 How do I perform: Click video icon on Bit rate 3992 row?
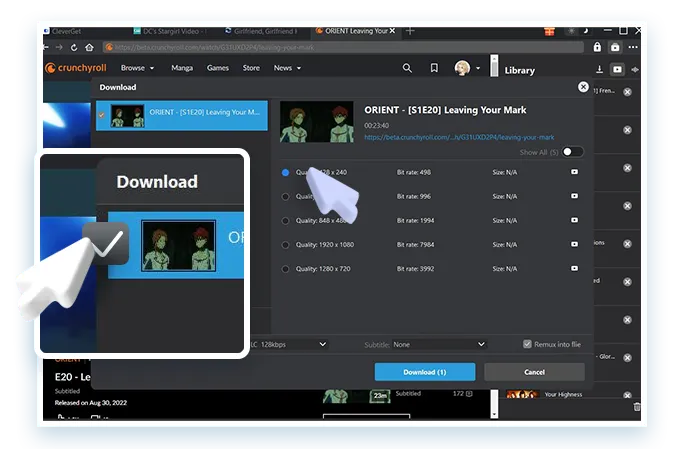tap(575, 268)
